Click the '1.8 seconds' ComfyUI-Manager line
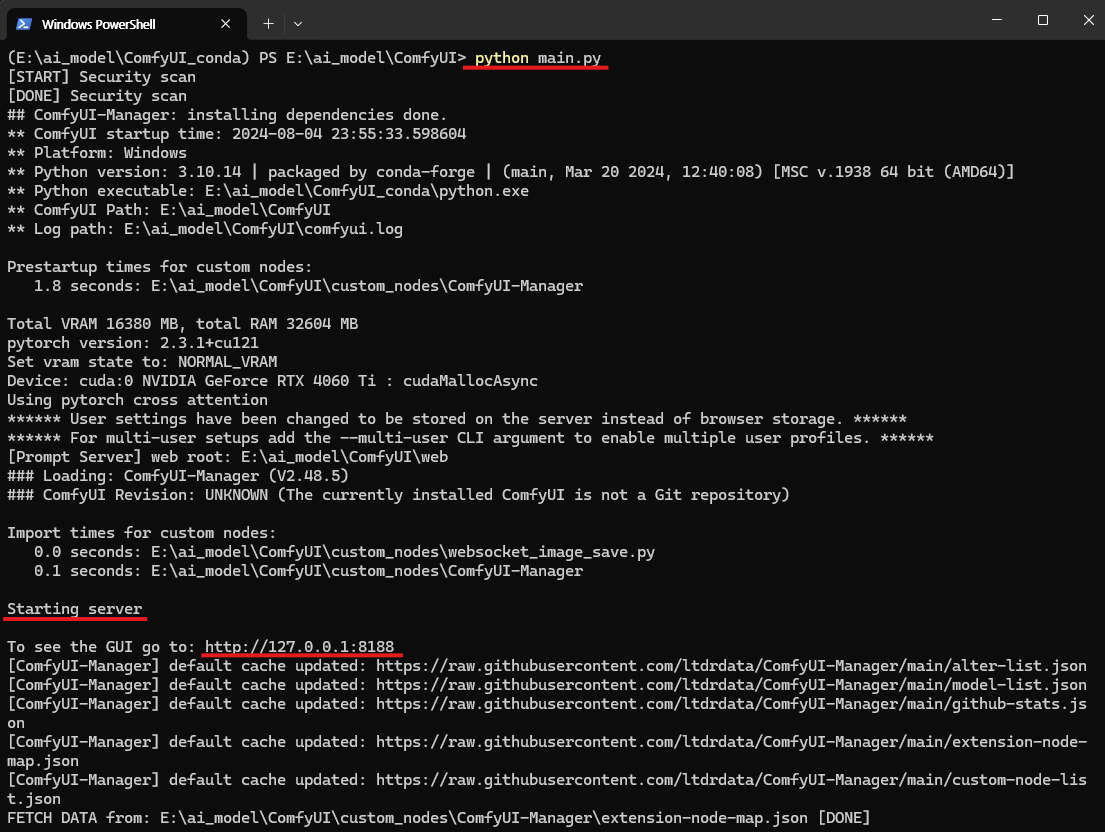The height and width of the screenshot is (832, 1105). pos(309,286)
